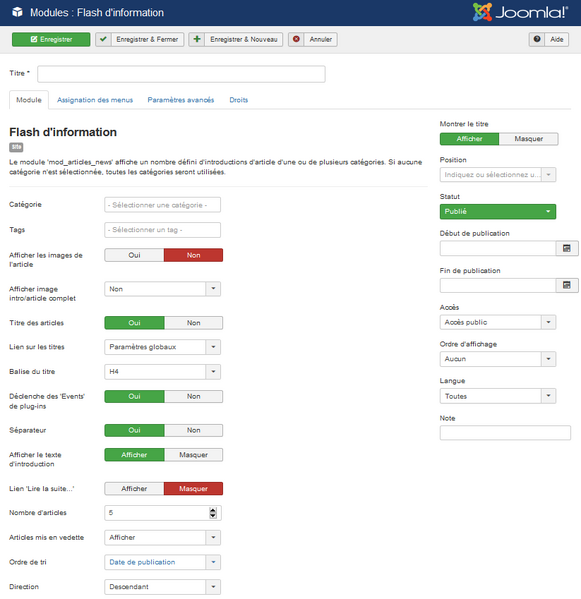
Task: Open the Position selection dropdown
Action: coord(498,175)
